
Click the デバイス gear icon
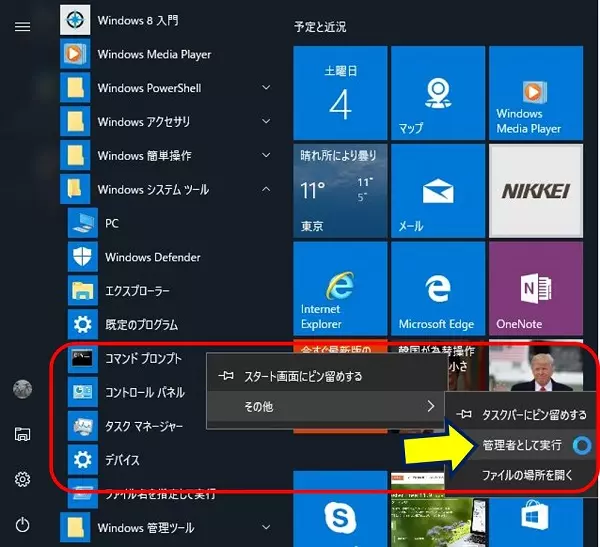point(83,460)
